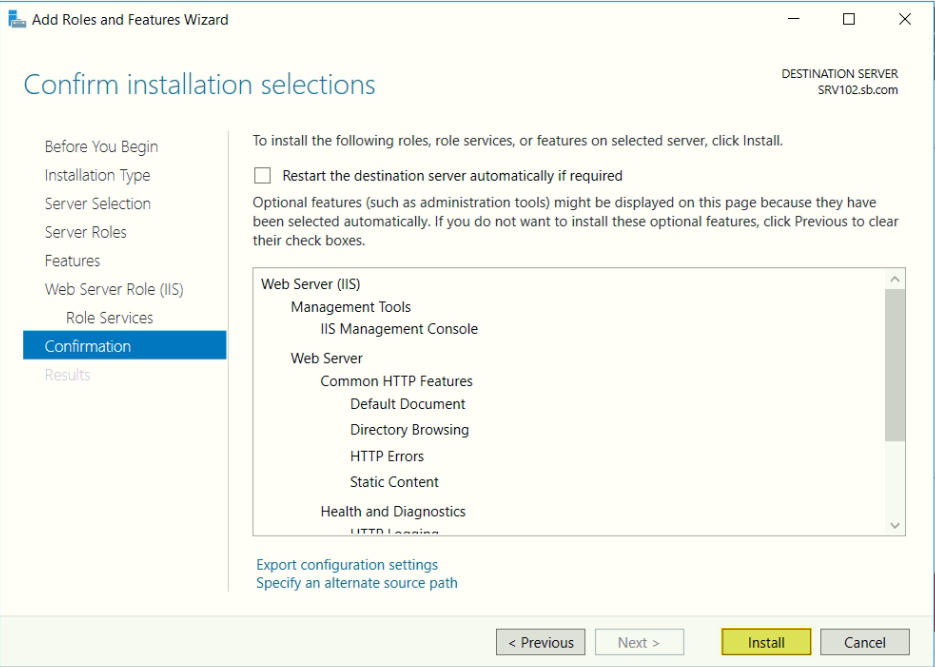
Task: Click Web Server (IIS) in the list
Action: pyautogui.click(x=311, y=284)
